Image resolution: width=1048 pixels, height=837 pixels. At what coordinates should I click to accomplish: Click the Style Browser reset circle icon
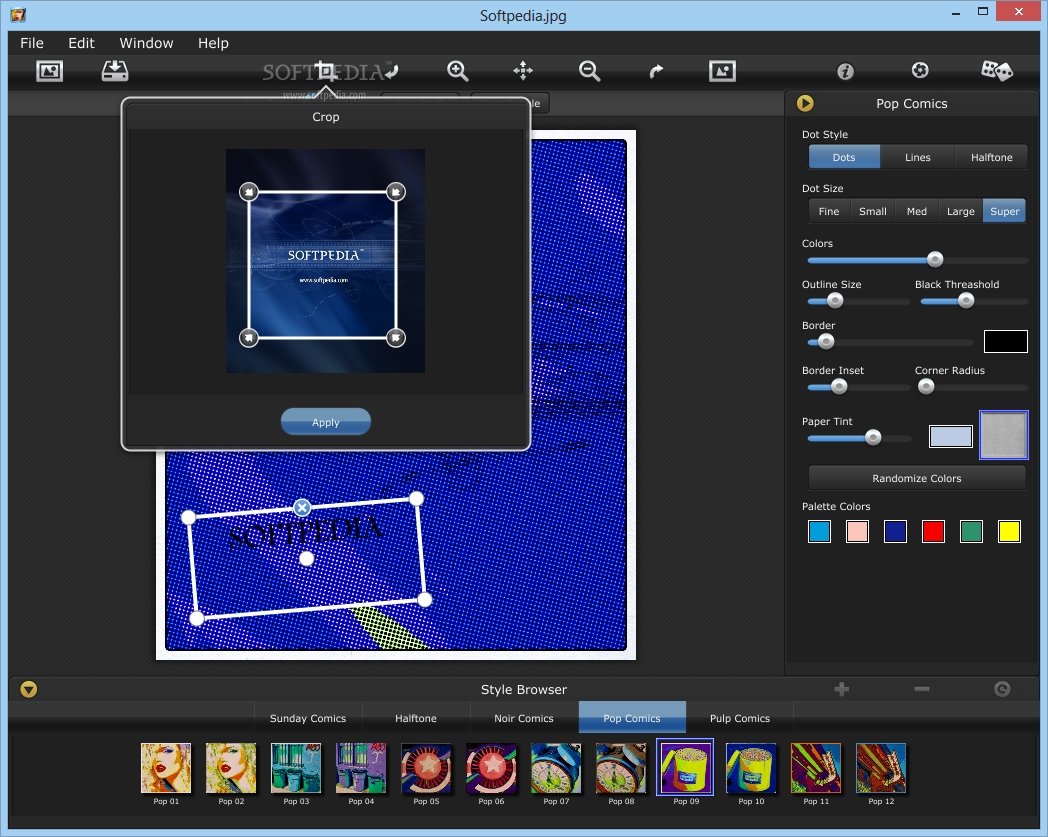pyautogui.click(x=1002, y=689)
